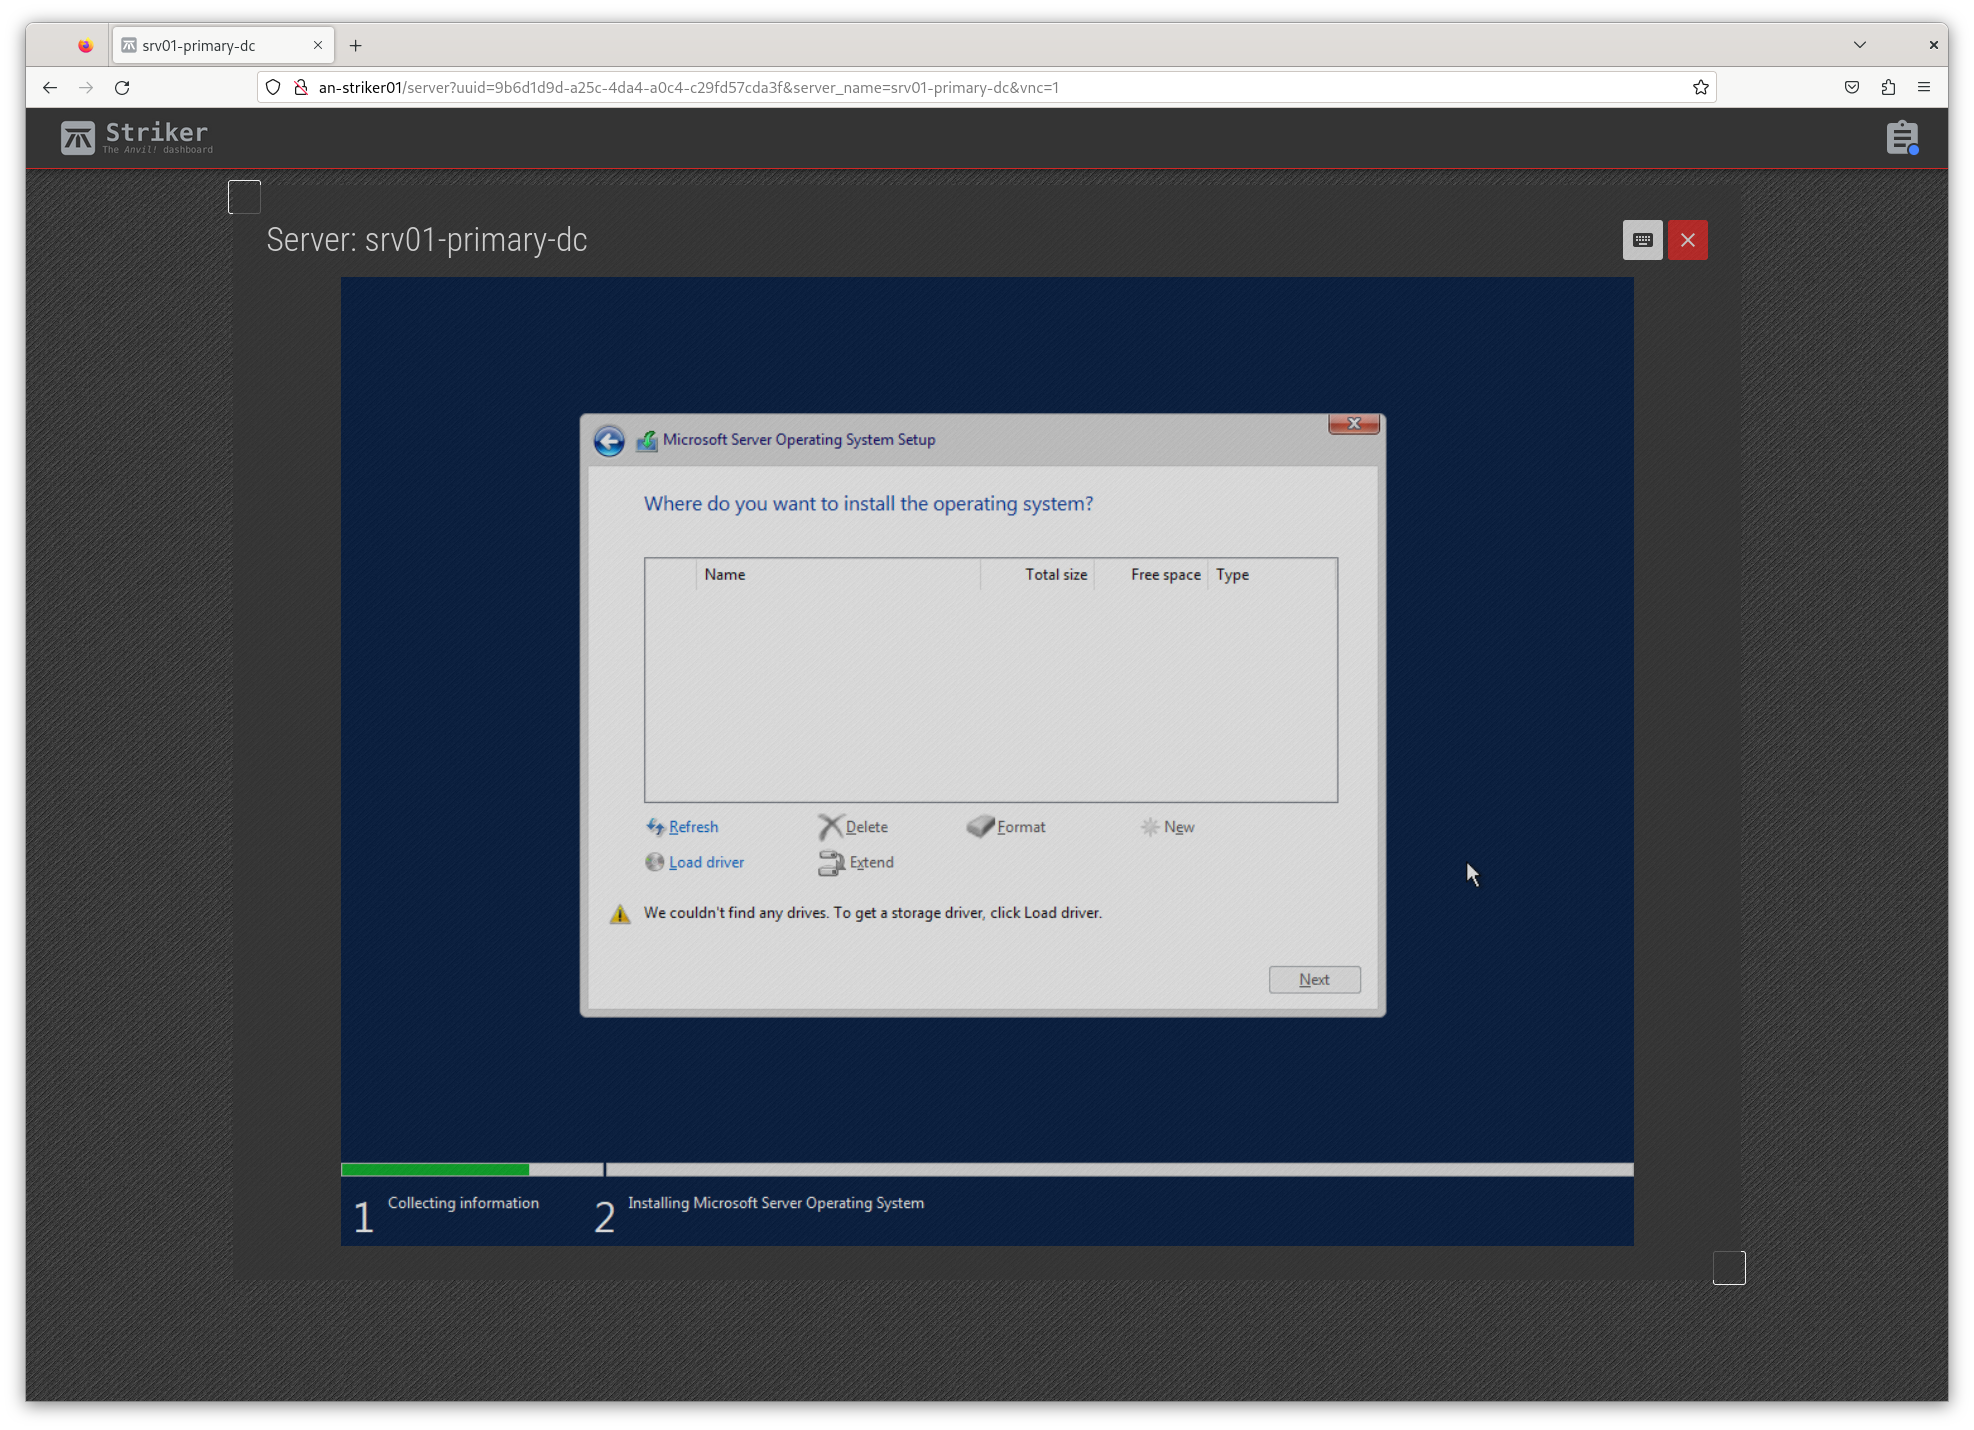Click Refresh in the drive options
The width and height of the screenshot is (1974, 1430).
click(693, 827)
